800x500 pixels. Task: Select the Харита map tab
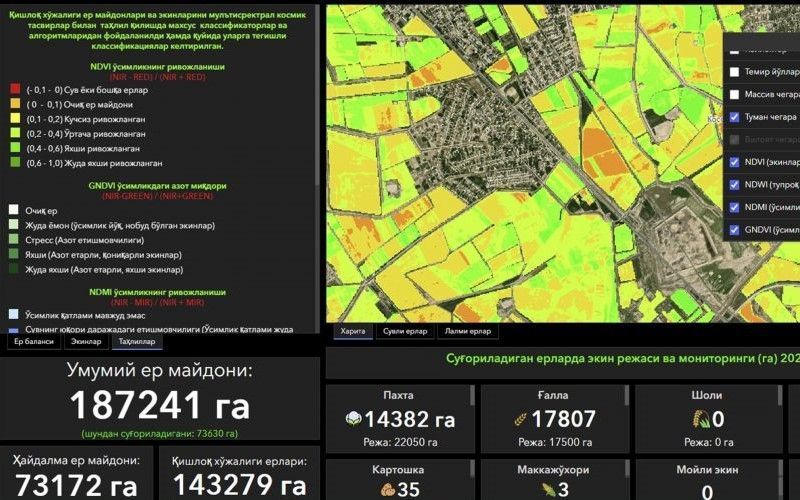[353, 331]
